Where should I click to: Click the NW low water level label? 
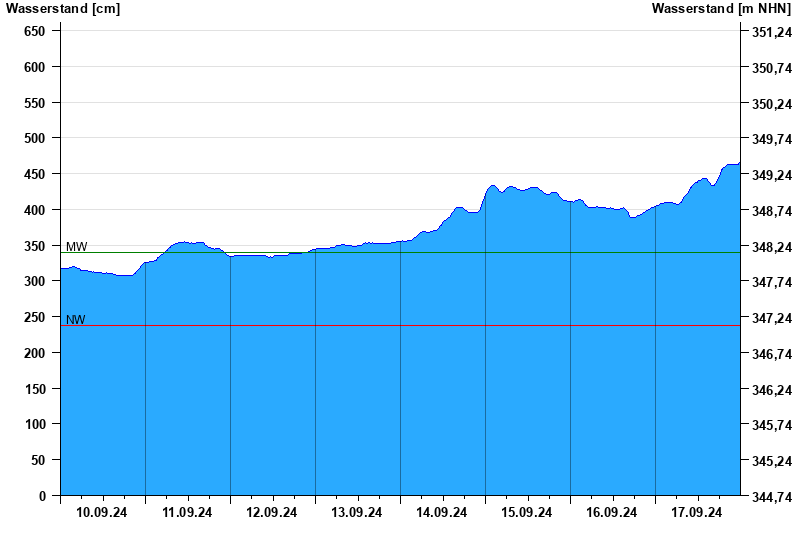76,320
